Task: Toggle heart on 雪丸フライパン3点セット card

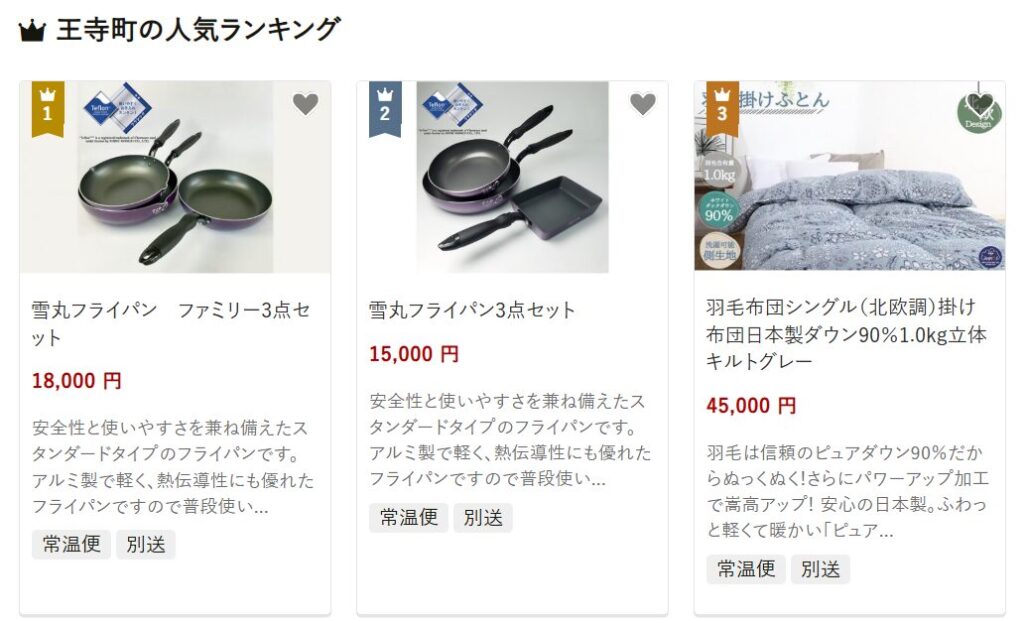Action: point(643,104)
